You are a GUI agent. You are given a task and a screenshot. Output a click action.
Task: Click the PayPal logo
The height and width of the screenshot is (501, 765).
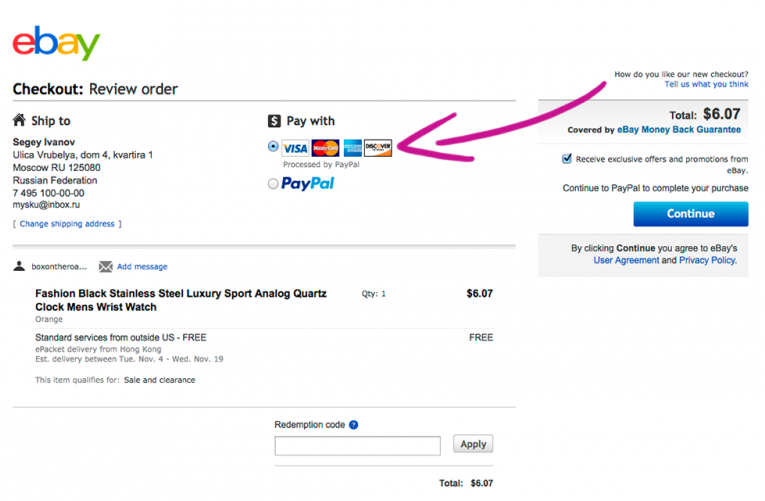(307, 183)
